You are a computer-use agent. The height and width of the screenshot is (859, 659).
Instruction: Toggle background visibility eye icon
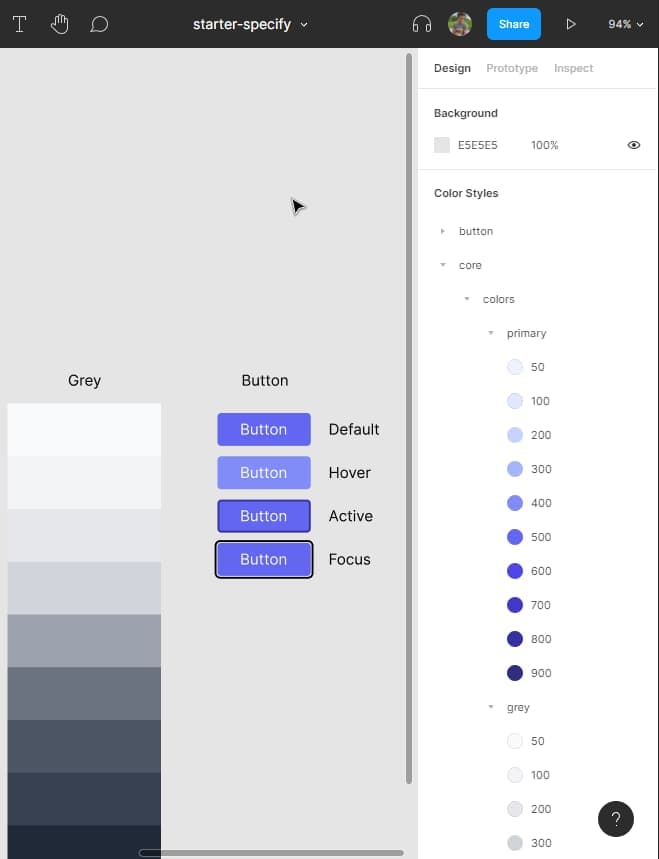point(633,145)
